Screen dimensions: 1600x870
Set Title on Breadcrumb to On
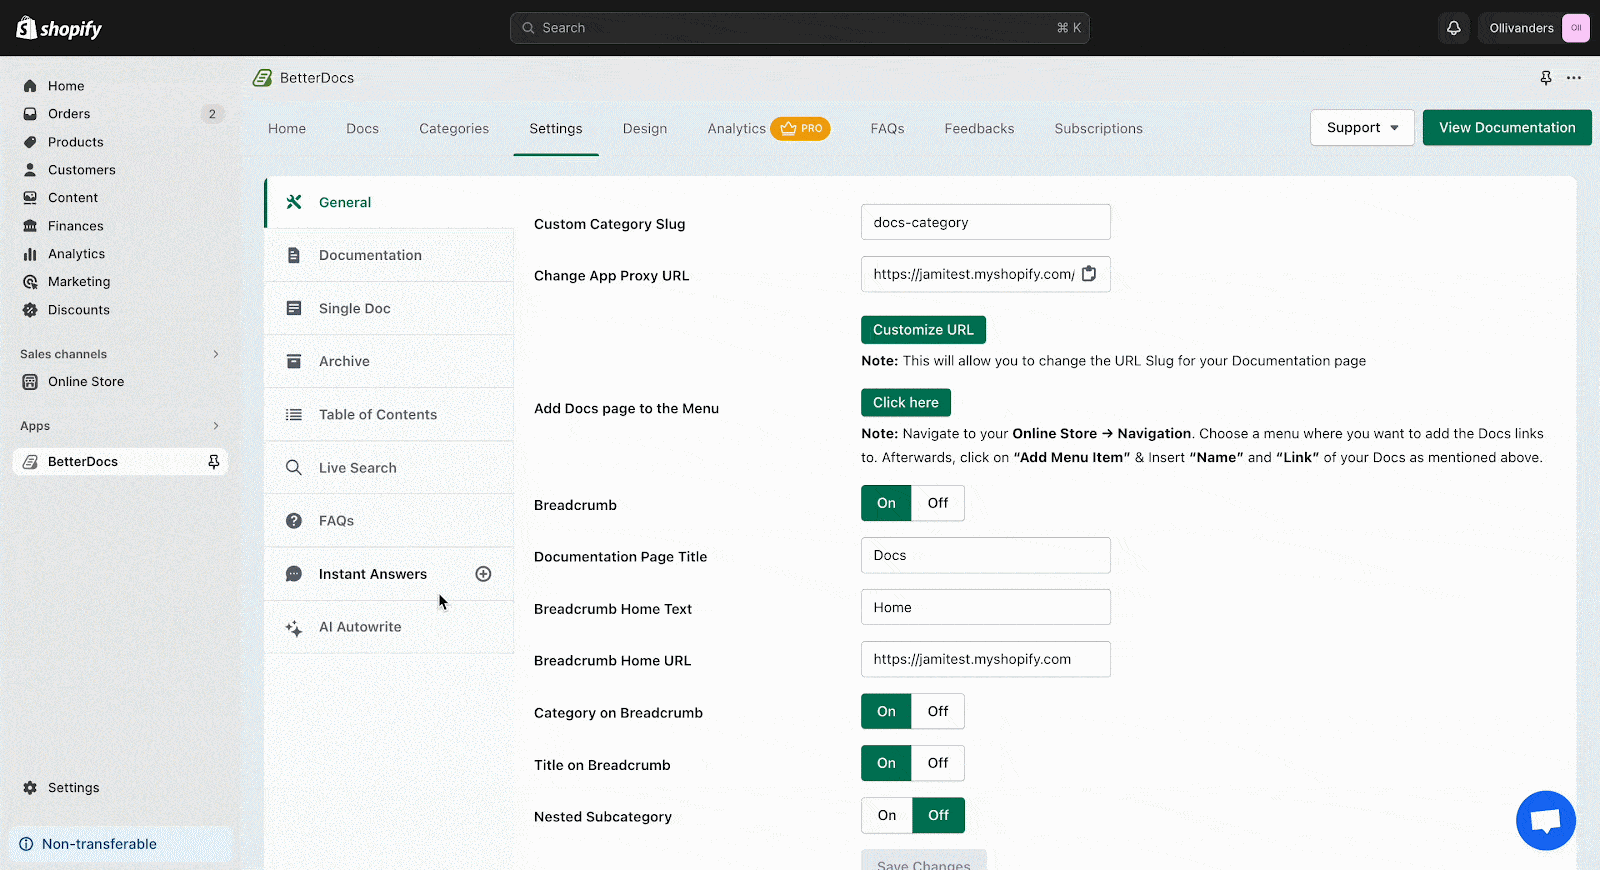tap(886, 763)
